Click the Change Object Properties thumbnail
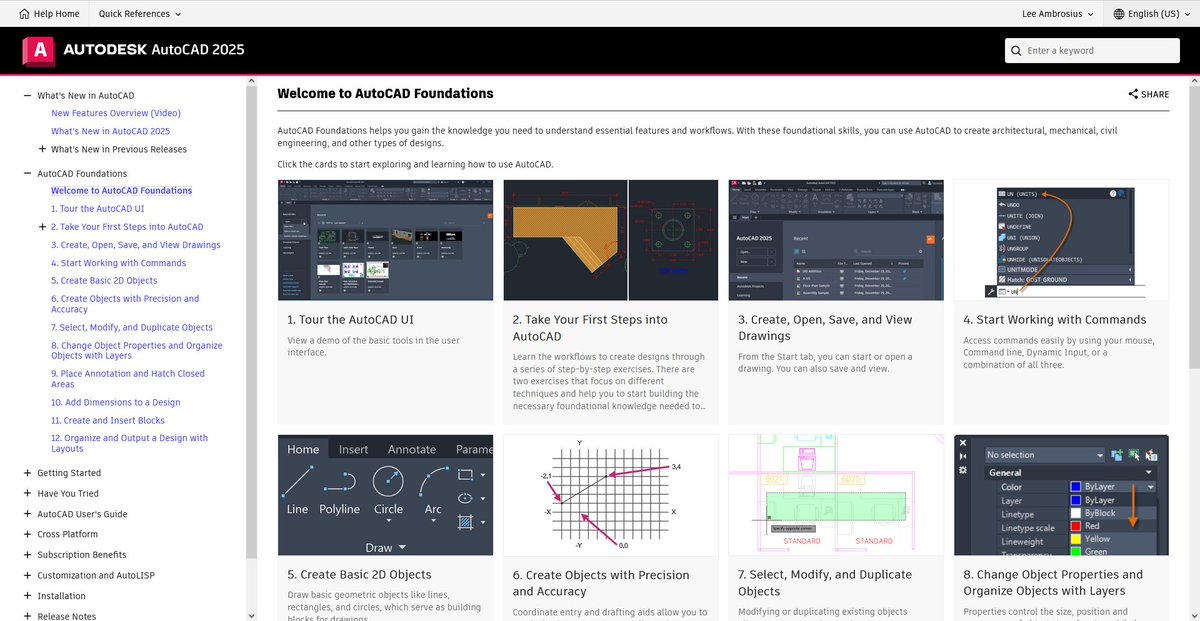Screen dimensions: 1200x621 point(1061,495)
